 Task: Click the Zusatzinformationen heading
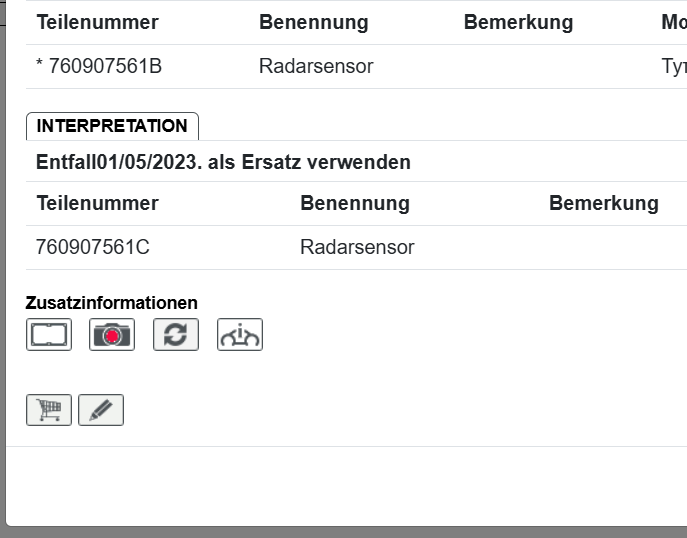pyautogui.click(x=112, y=303)
